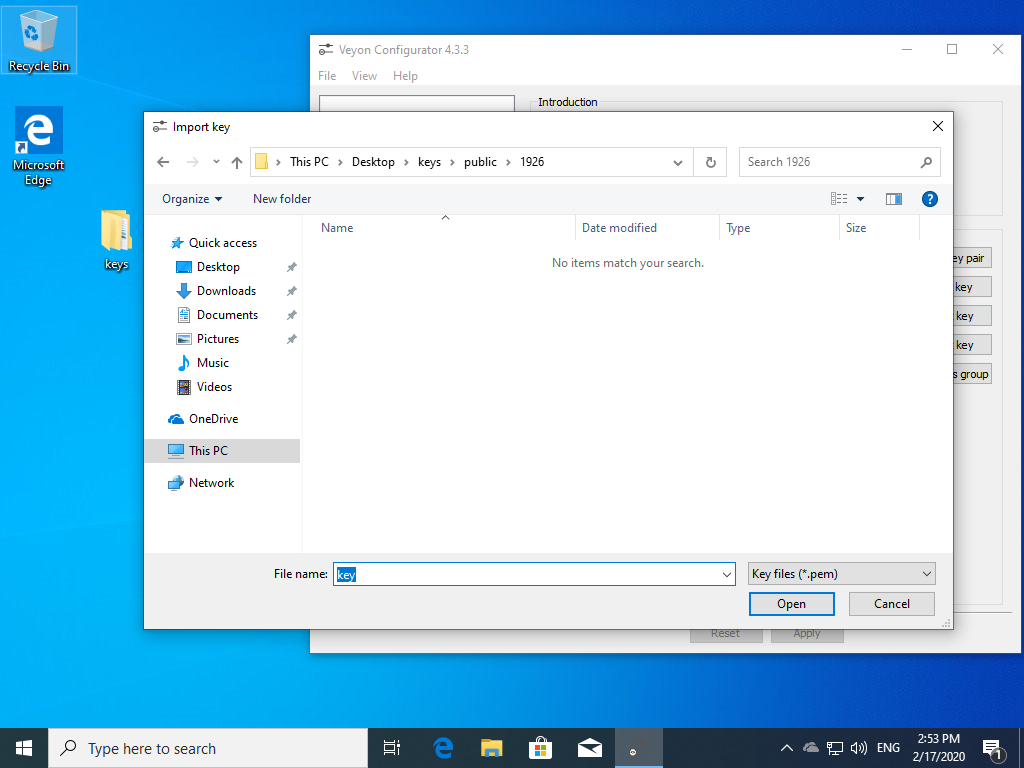Screen dimensions: 1024x768
Task: Click the folder icon in the address bar
Action: [261, 162]
